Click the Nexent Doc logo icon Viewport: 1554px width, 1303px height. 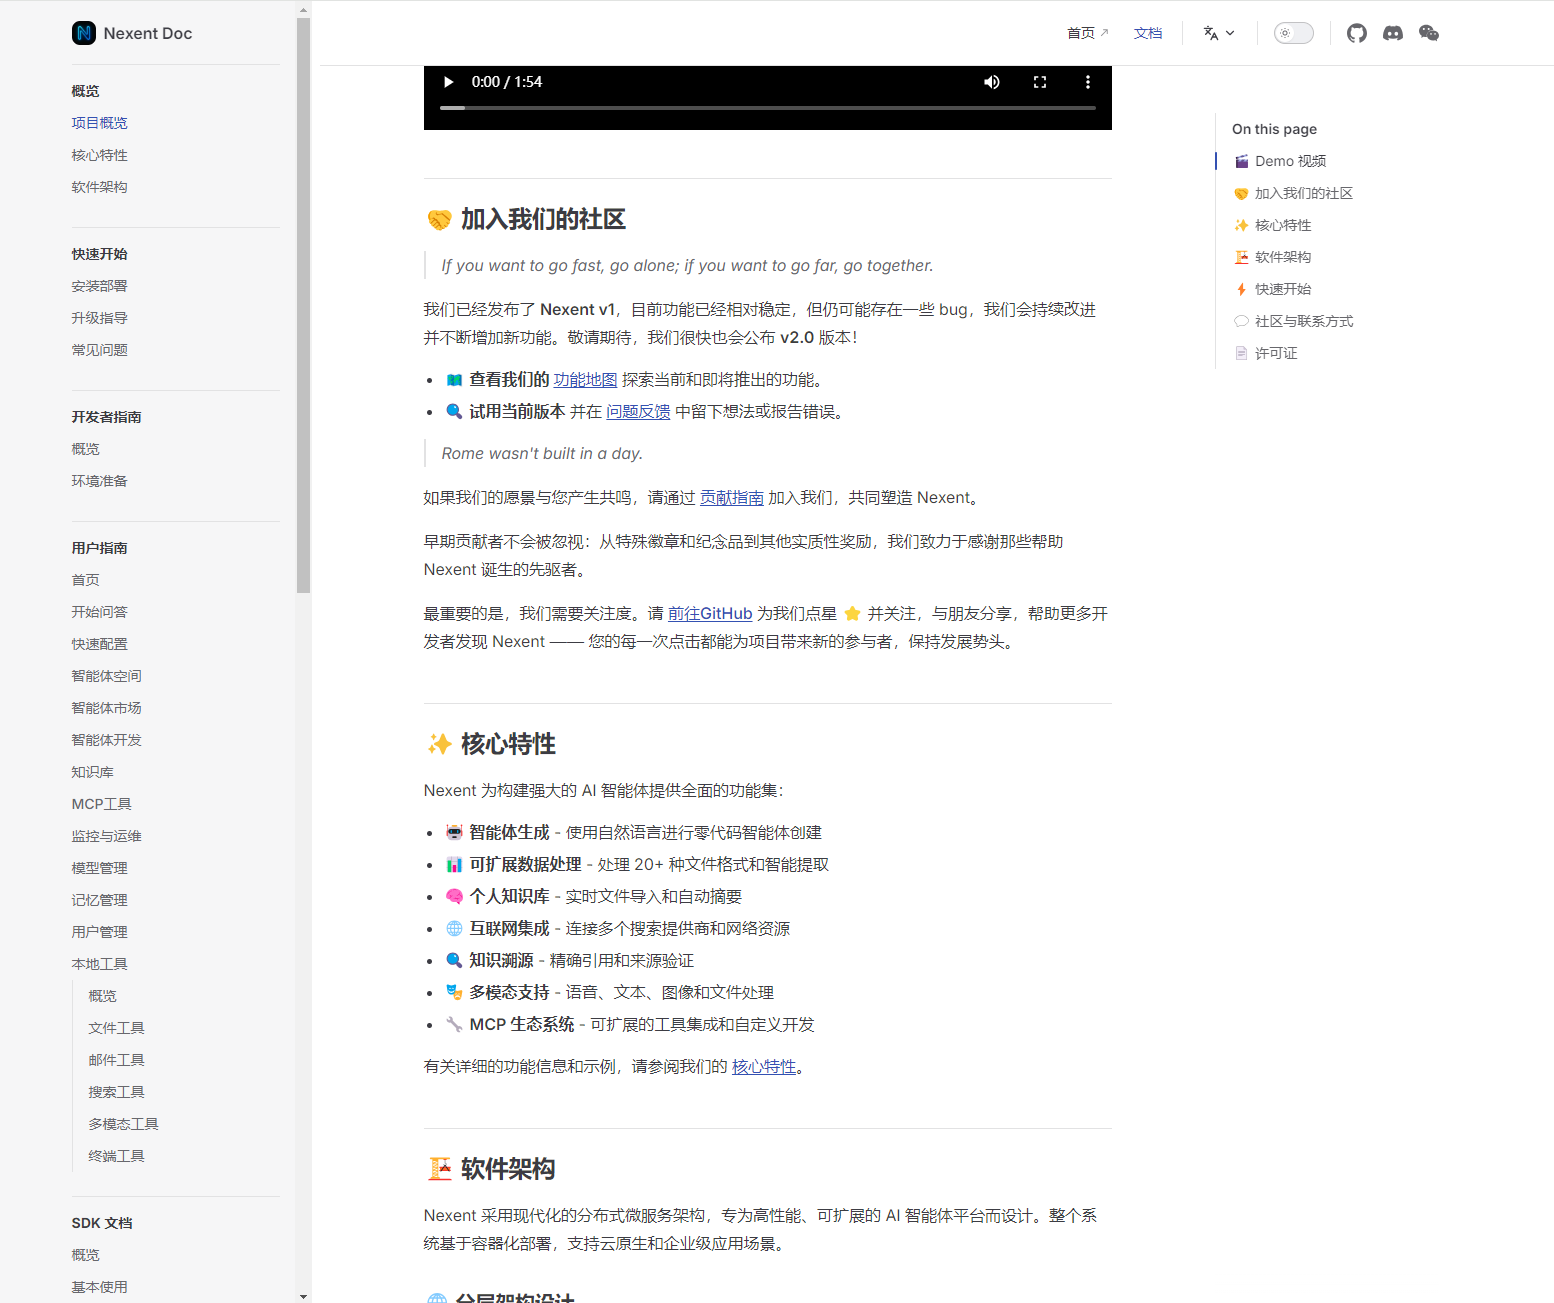pos(84,33)
